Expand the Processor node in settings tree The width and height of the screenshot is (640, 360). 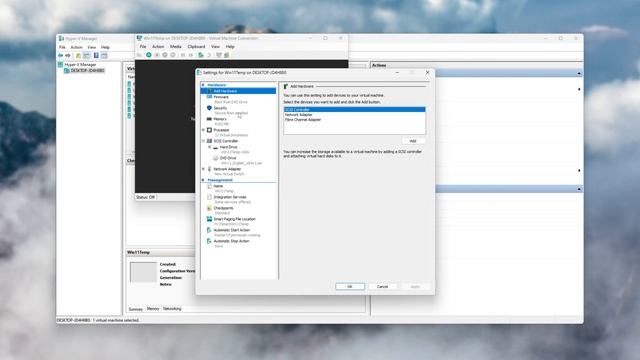[203, 130]
